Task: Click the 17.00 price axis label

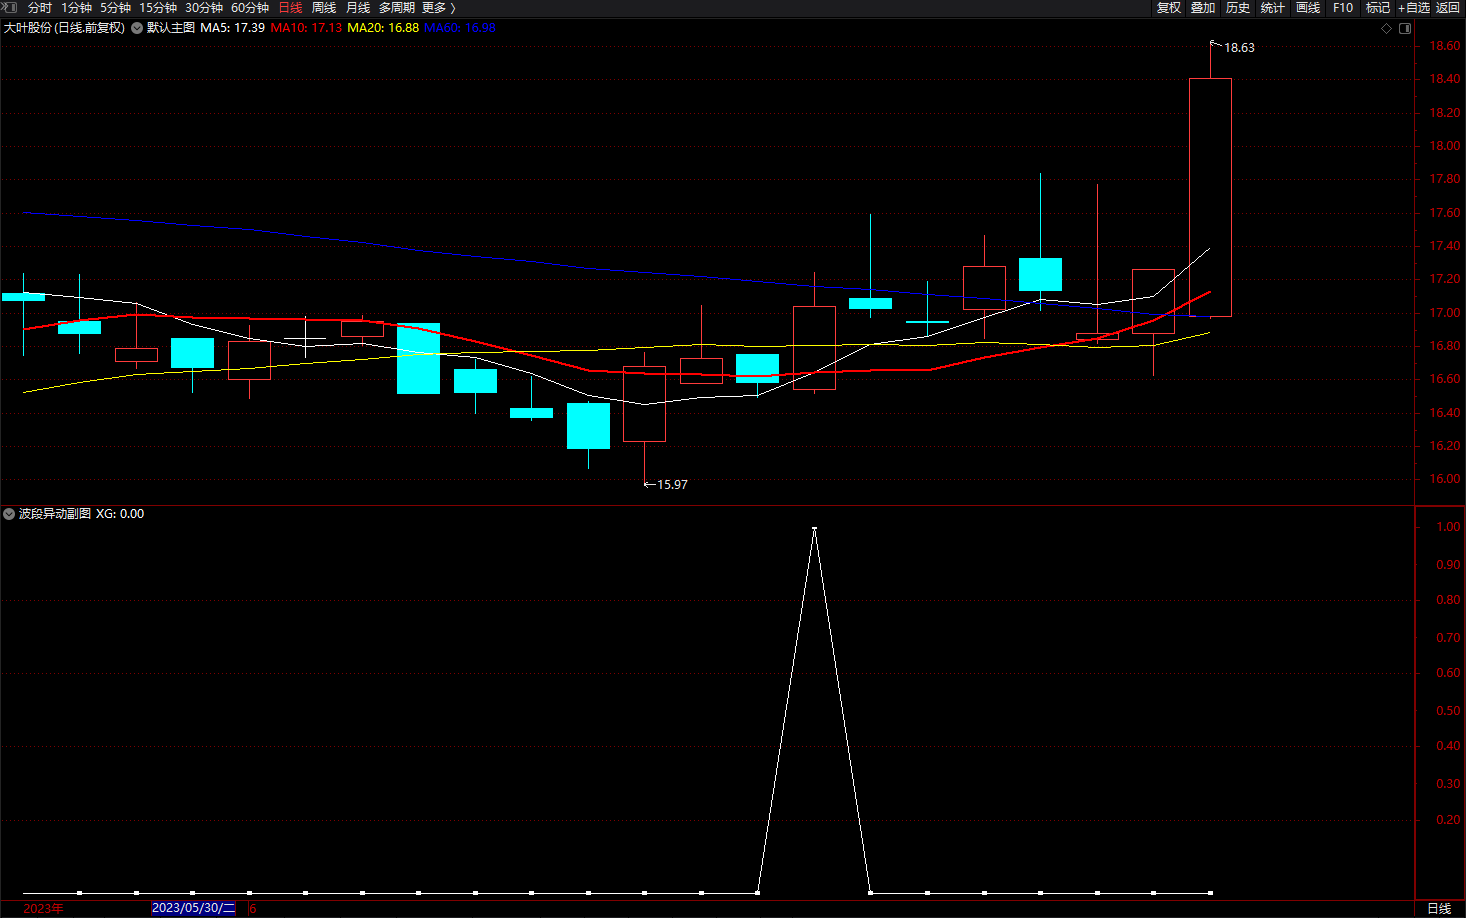Action: tap(1444, 313)
